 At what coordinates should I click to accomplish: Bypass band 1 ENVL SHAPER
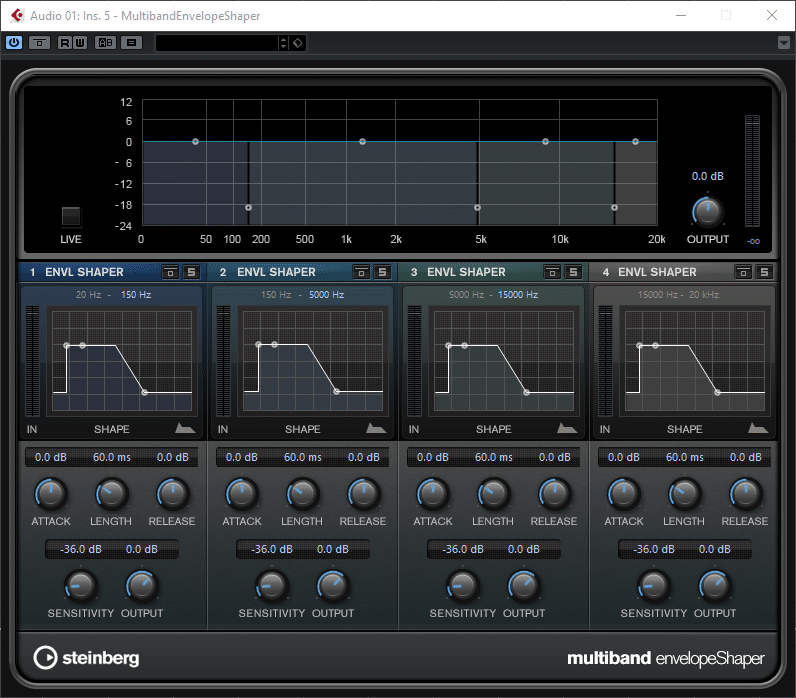[171, 272]
